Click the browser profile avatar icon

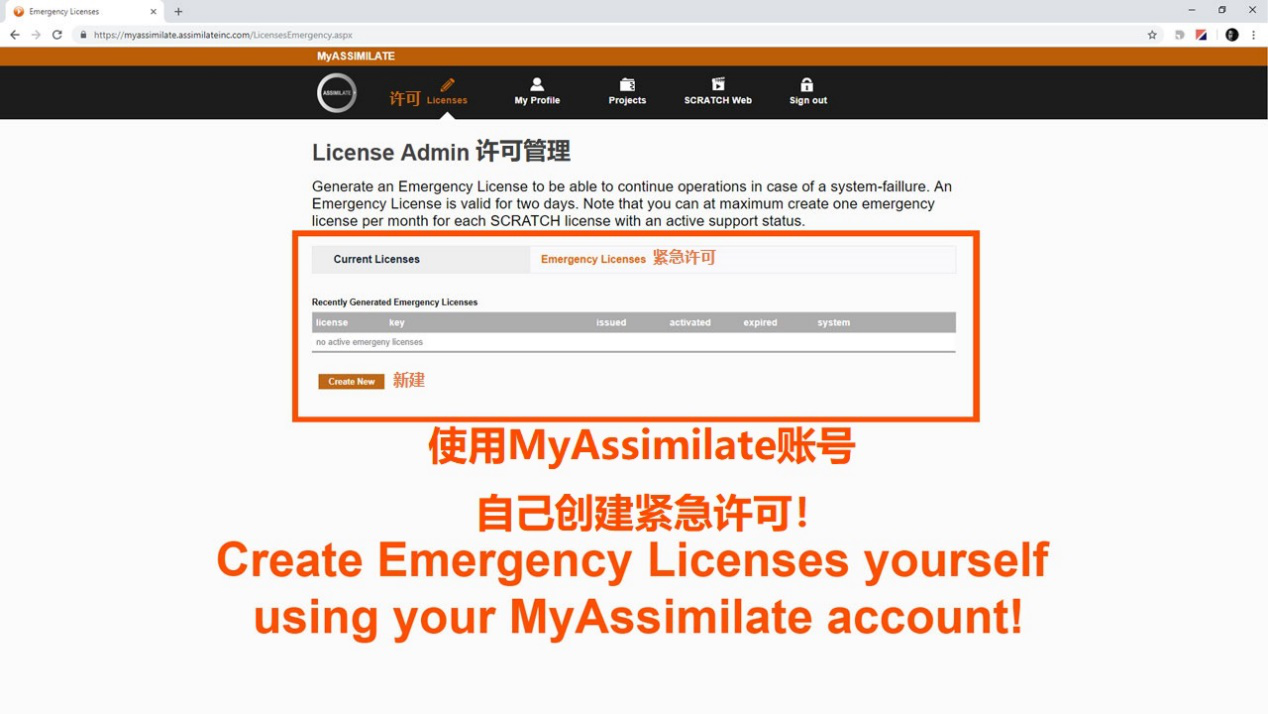pyautogui.click(x=1231, y=34)
